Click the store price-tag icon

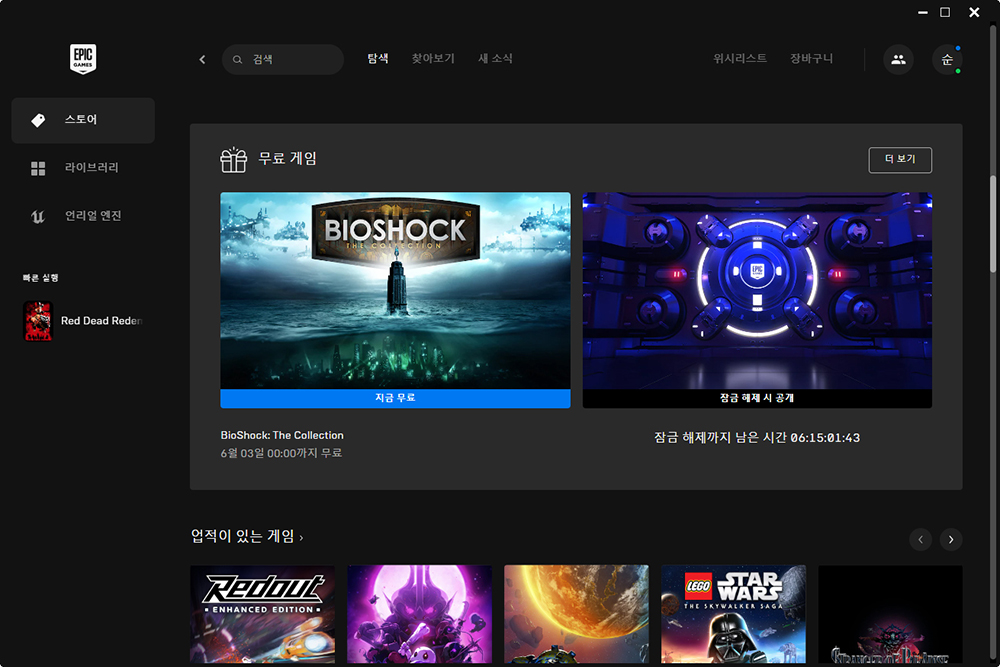coord(38,120)
